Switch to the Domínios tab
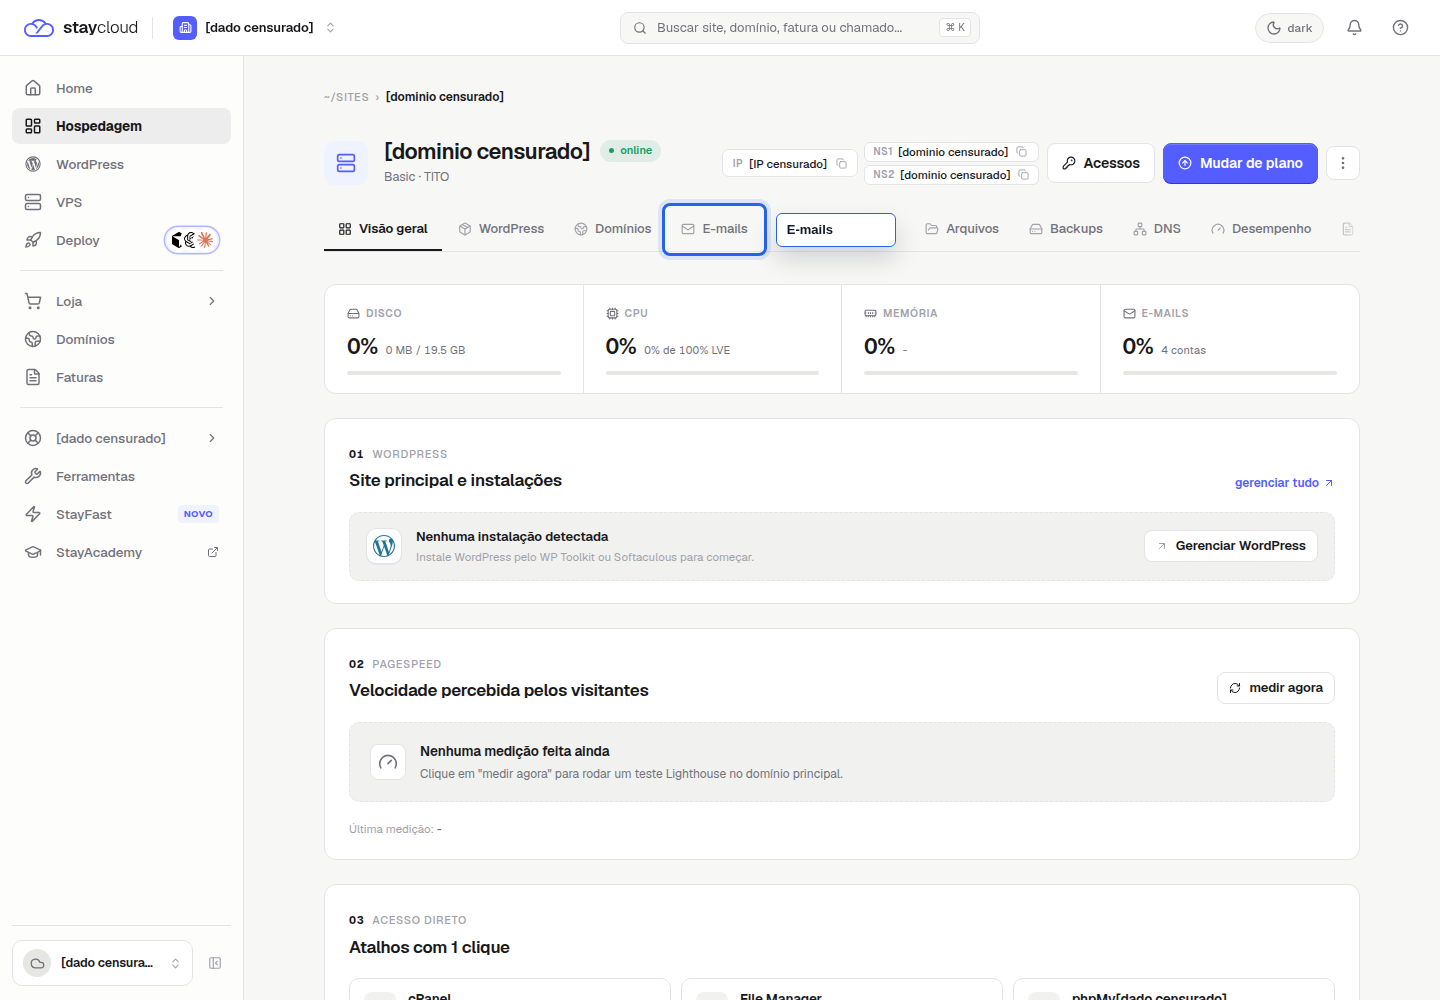The image size is (1440, 1000). [613, 229]
